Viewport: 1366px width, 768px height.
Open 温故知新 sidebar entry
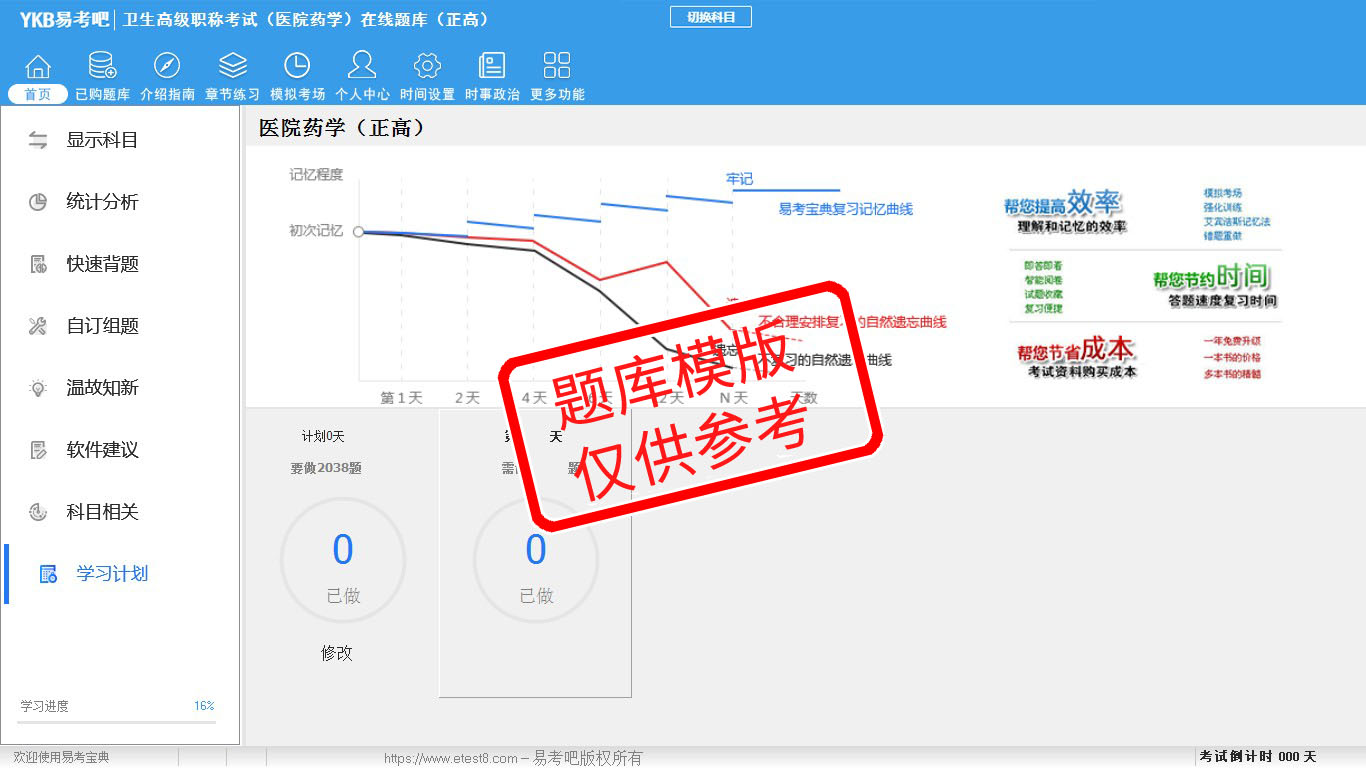point(102,388)
